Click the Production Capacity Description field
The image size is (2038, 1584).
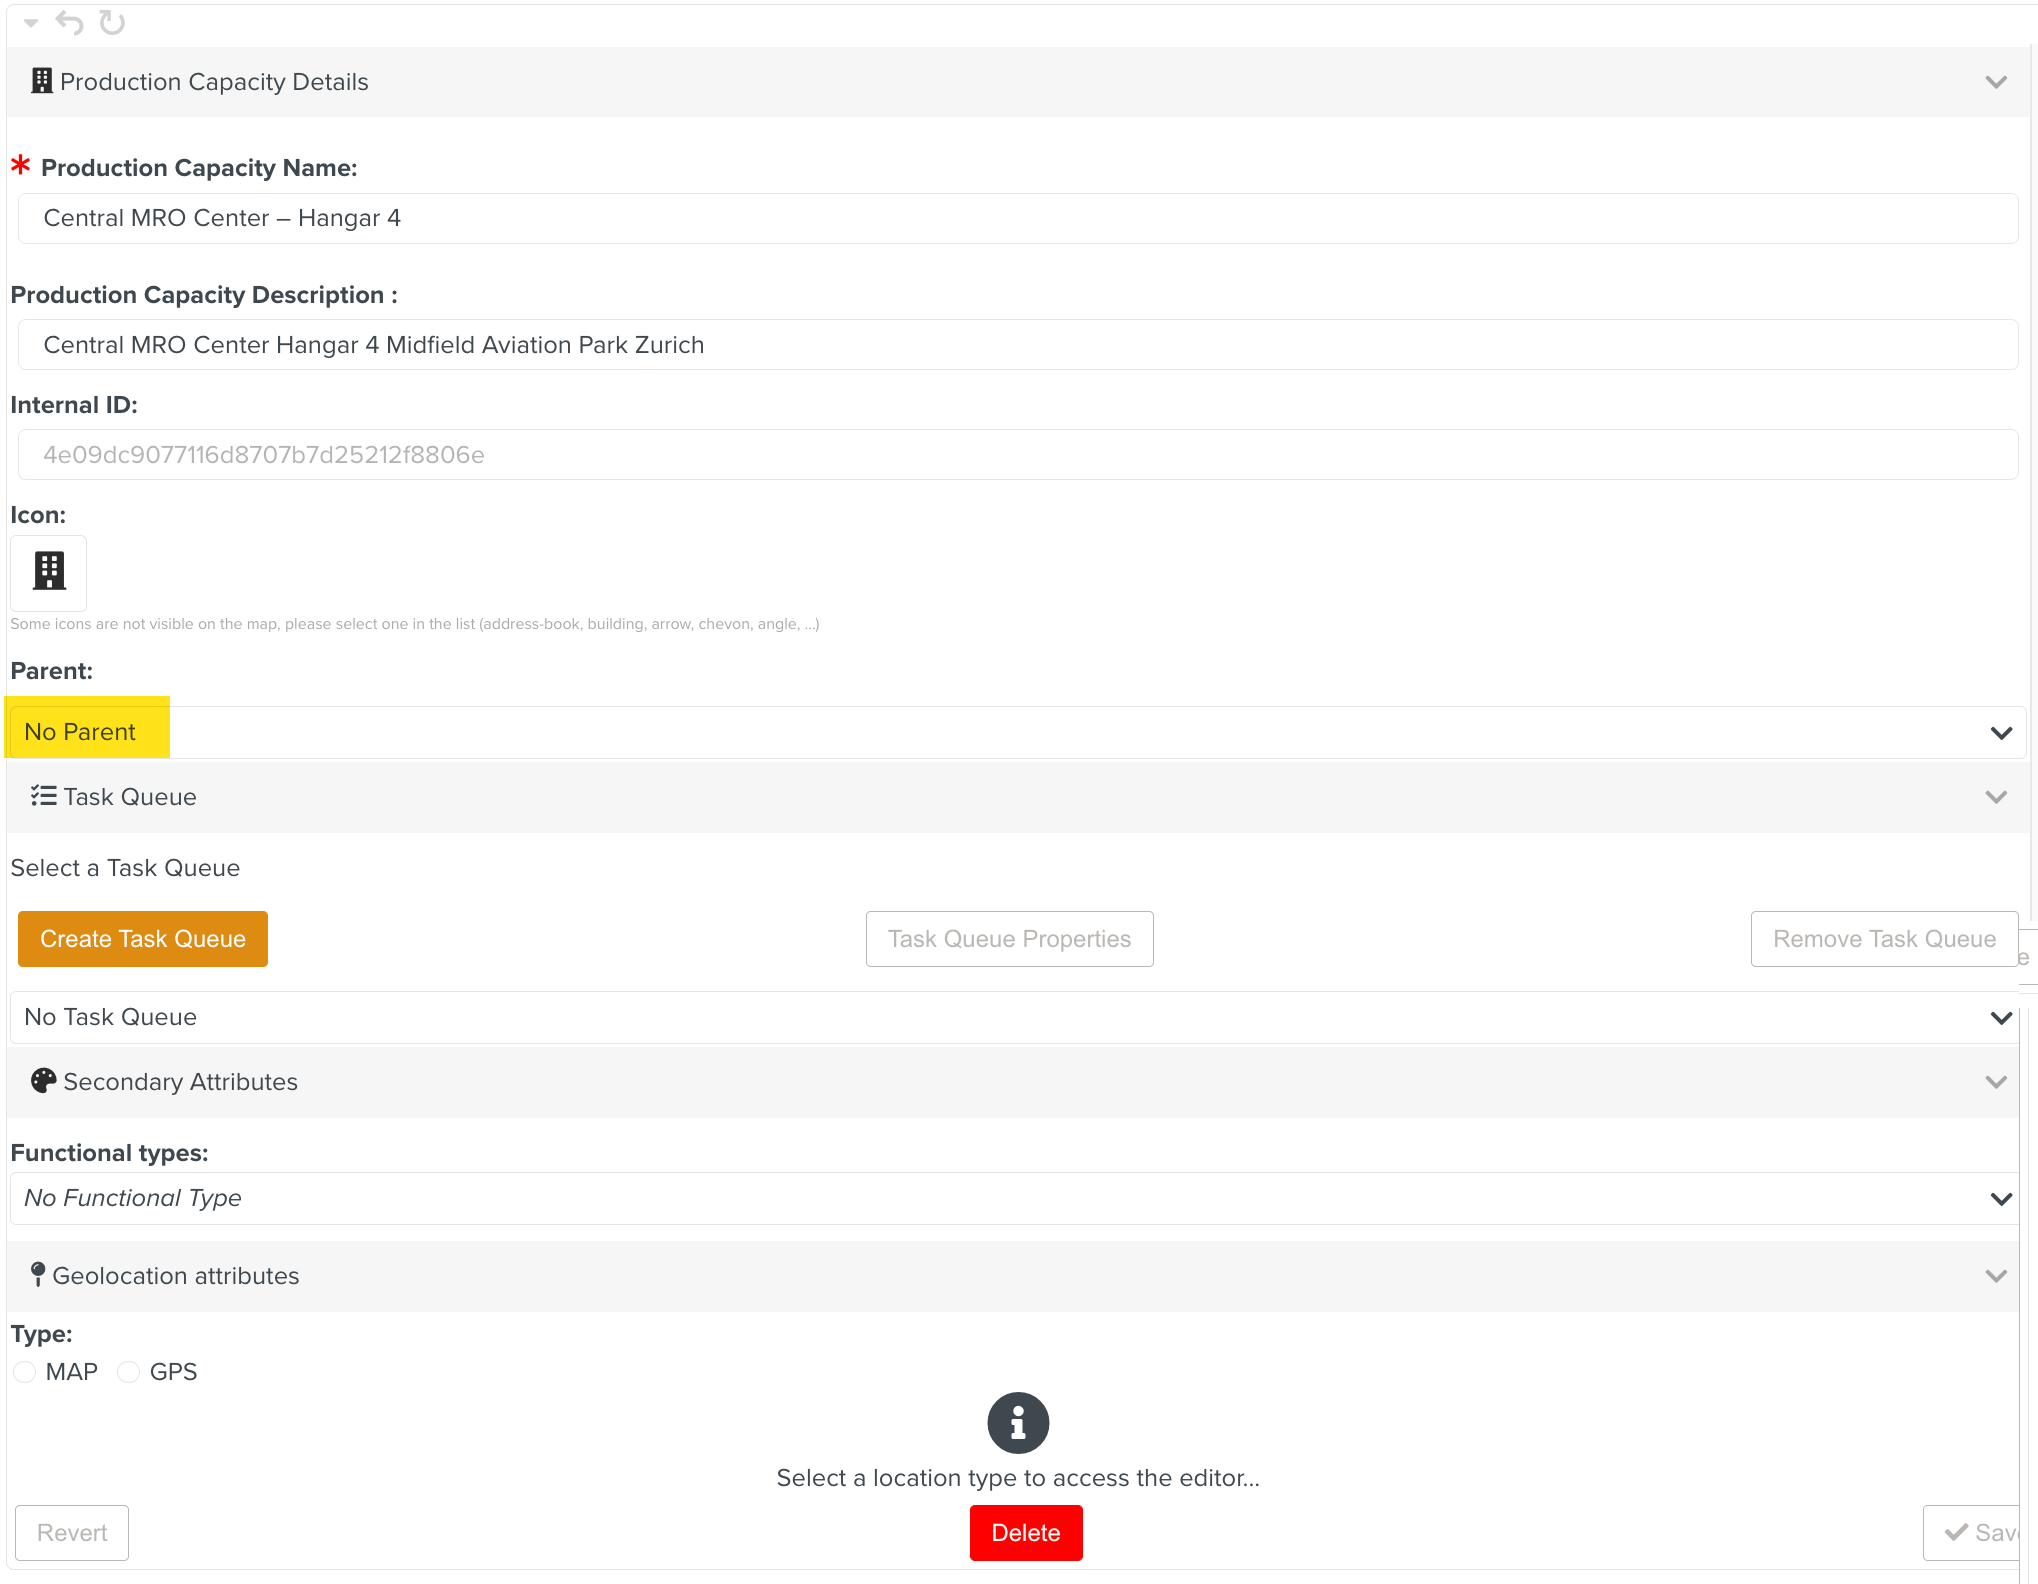click(1017, 345)
